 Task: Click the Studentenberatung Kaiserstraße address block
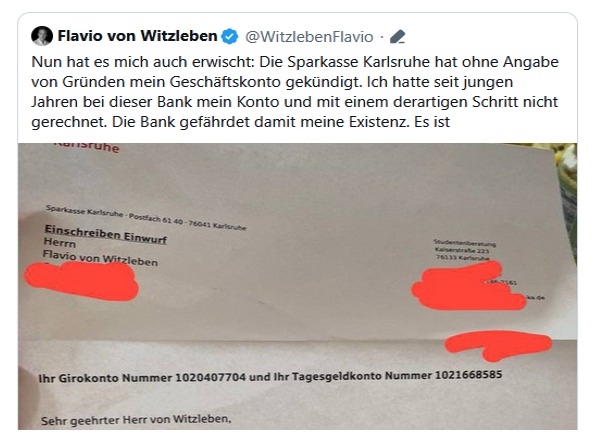point(464,251)
